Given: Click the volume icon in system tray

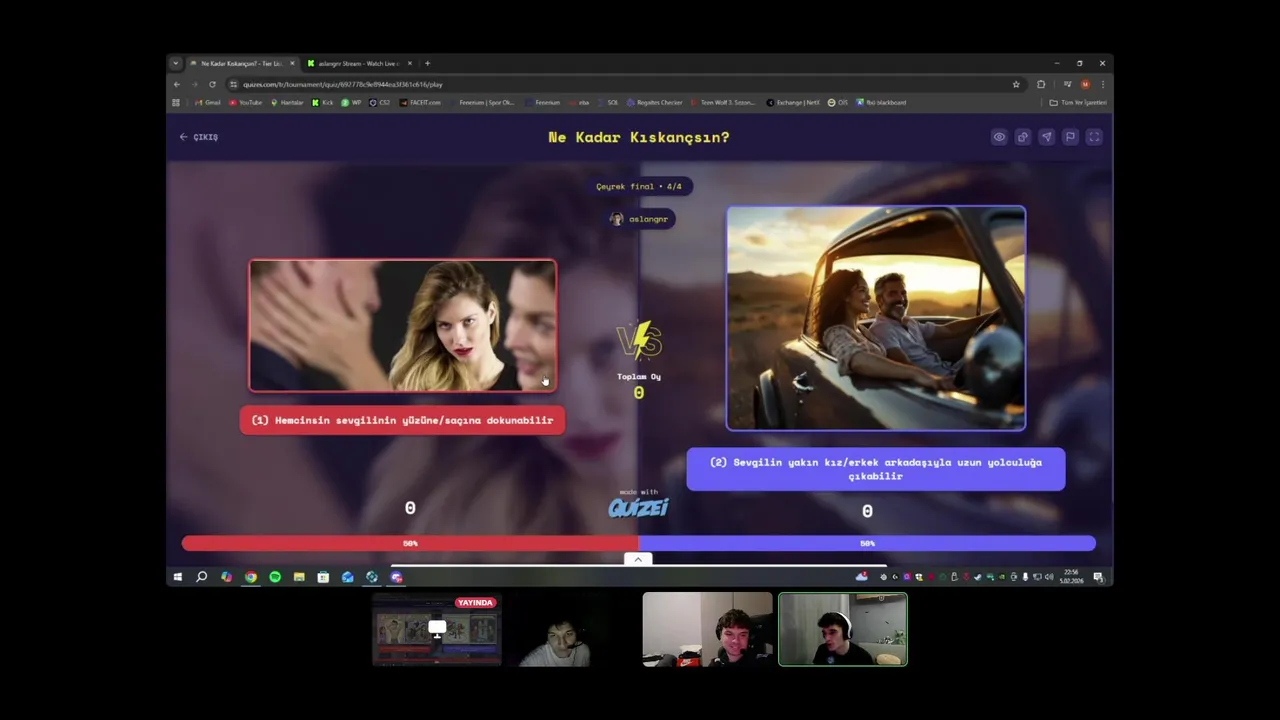Looking at the screenshot, I should pyautogui.click(x=1047, y=577).
